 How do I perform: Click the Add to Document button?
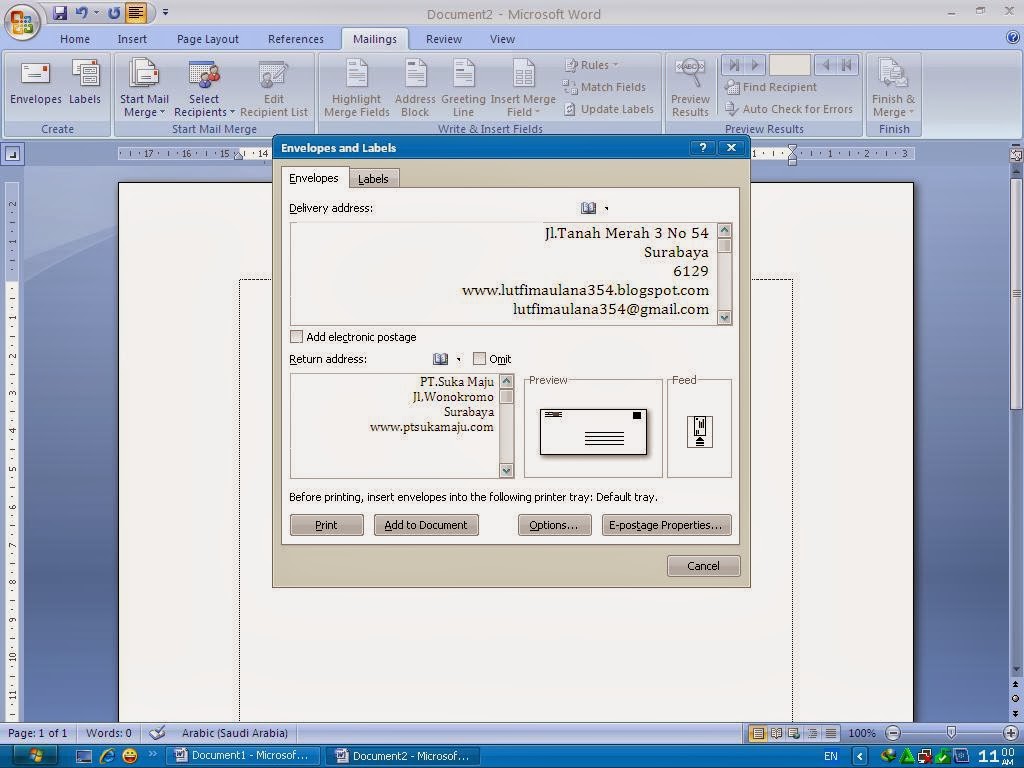[426, 524]
